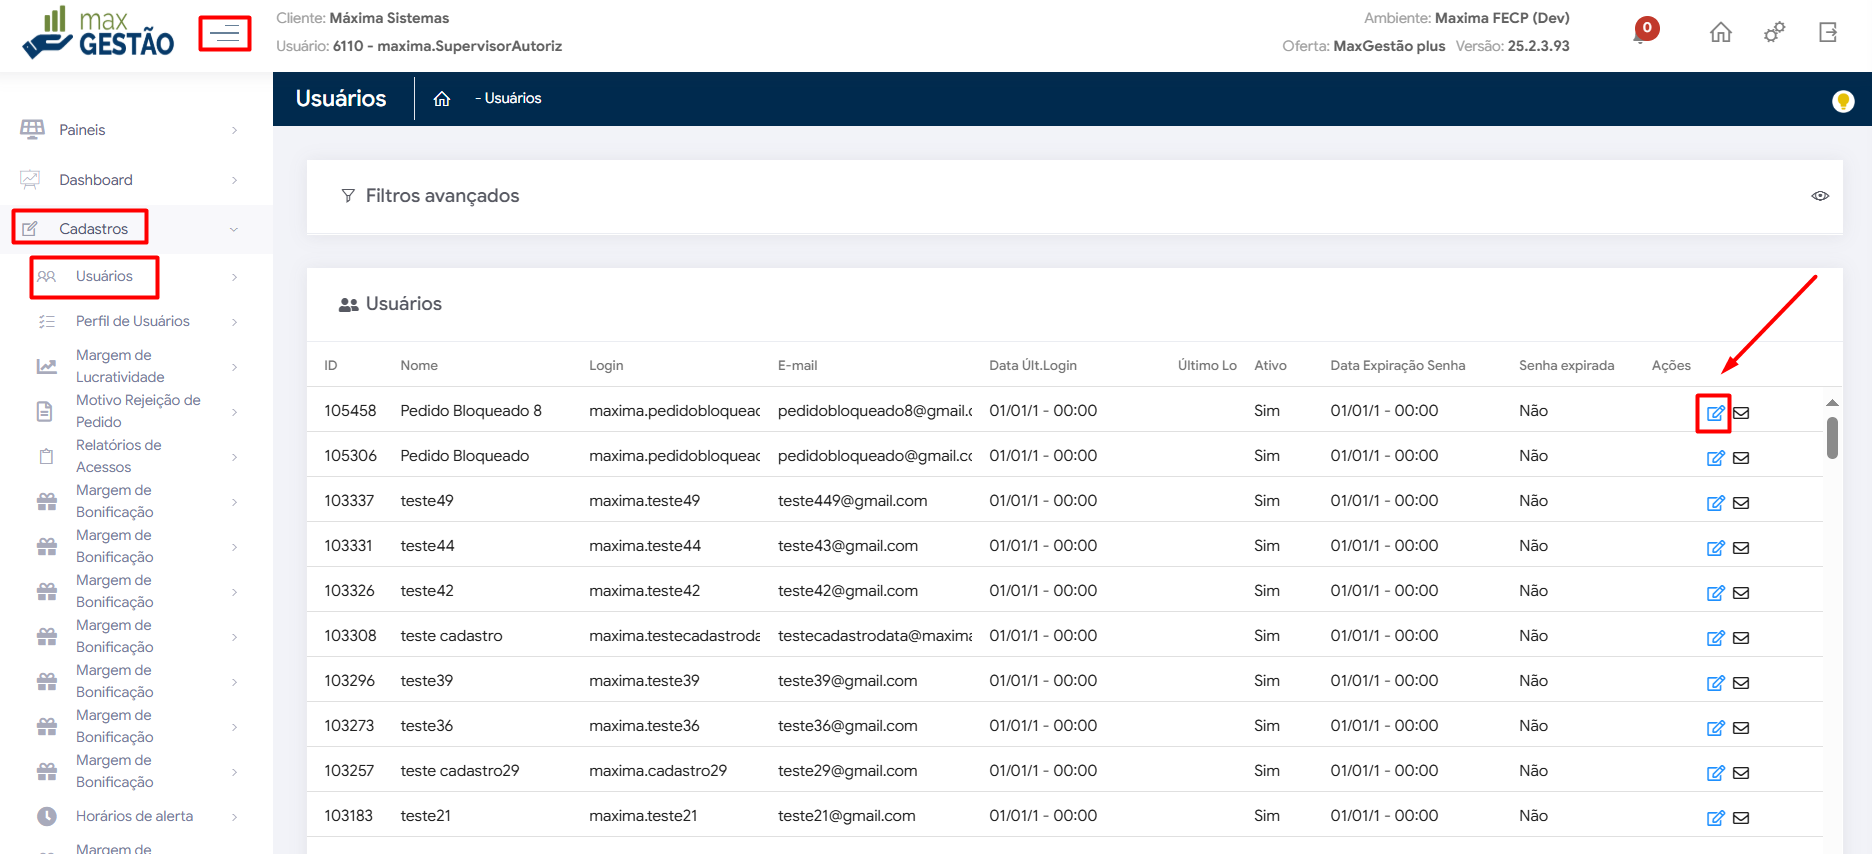Click the logout icon
The width and height of the screenshot is (1872, 854).
point(1828,33)
